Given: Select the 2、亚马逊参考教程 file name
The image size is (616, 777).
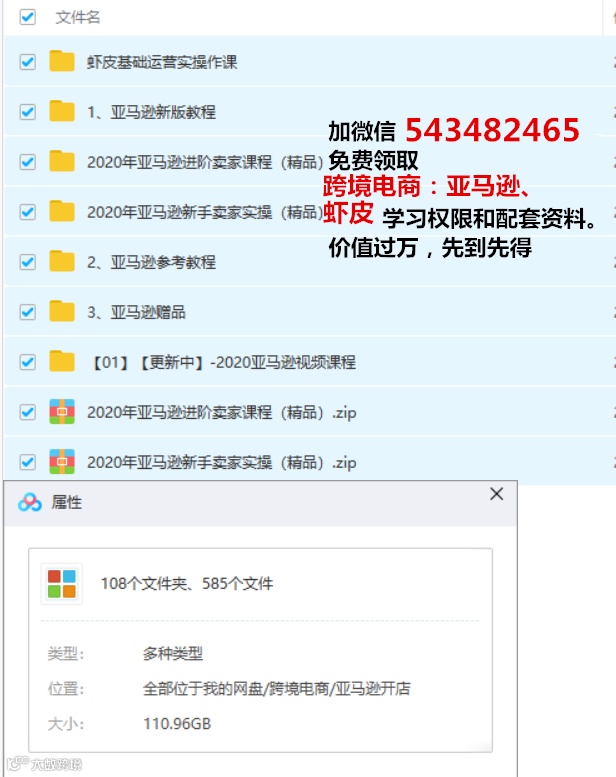Looking at the screenshot, I should point(151,263).
